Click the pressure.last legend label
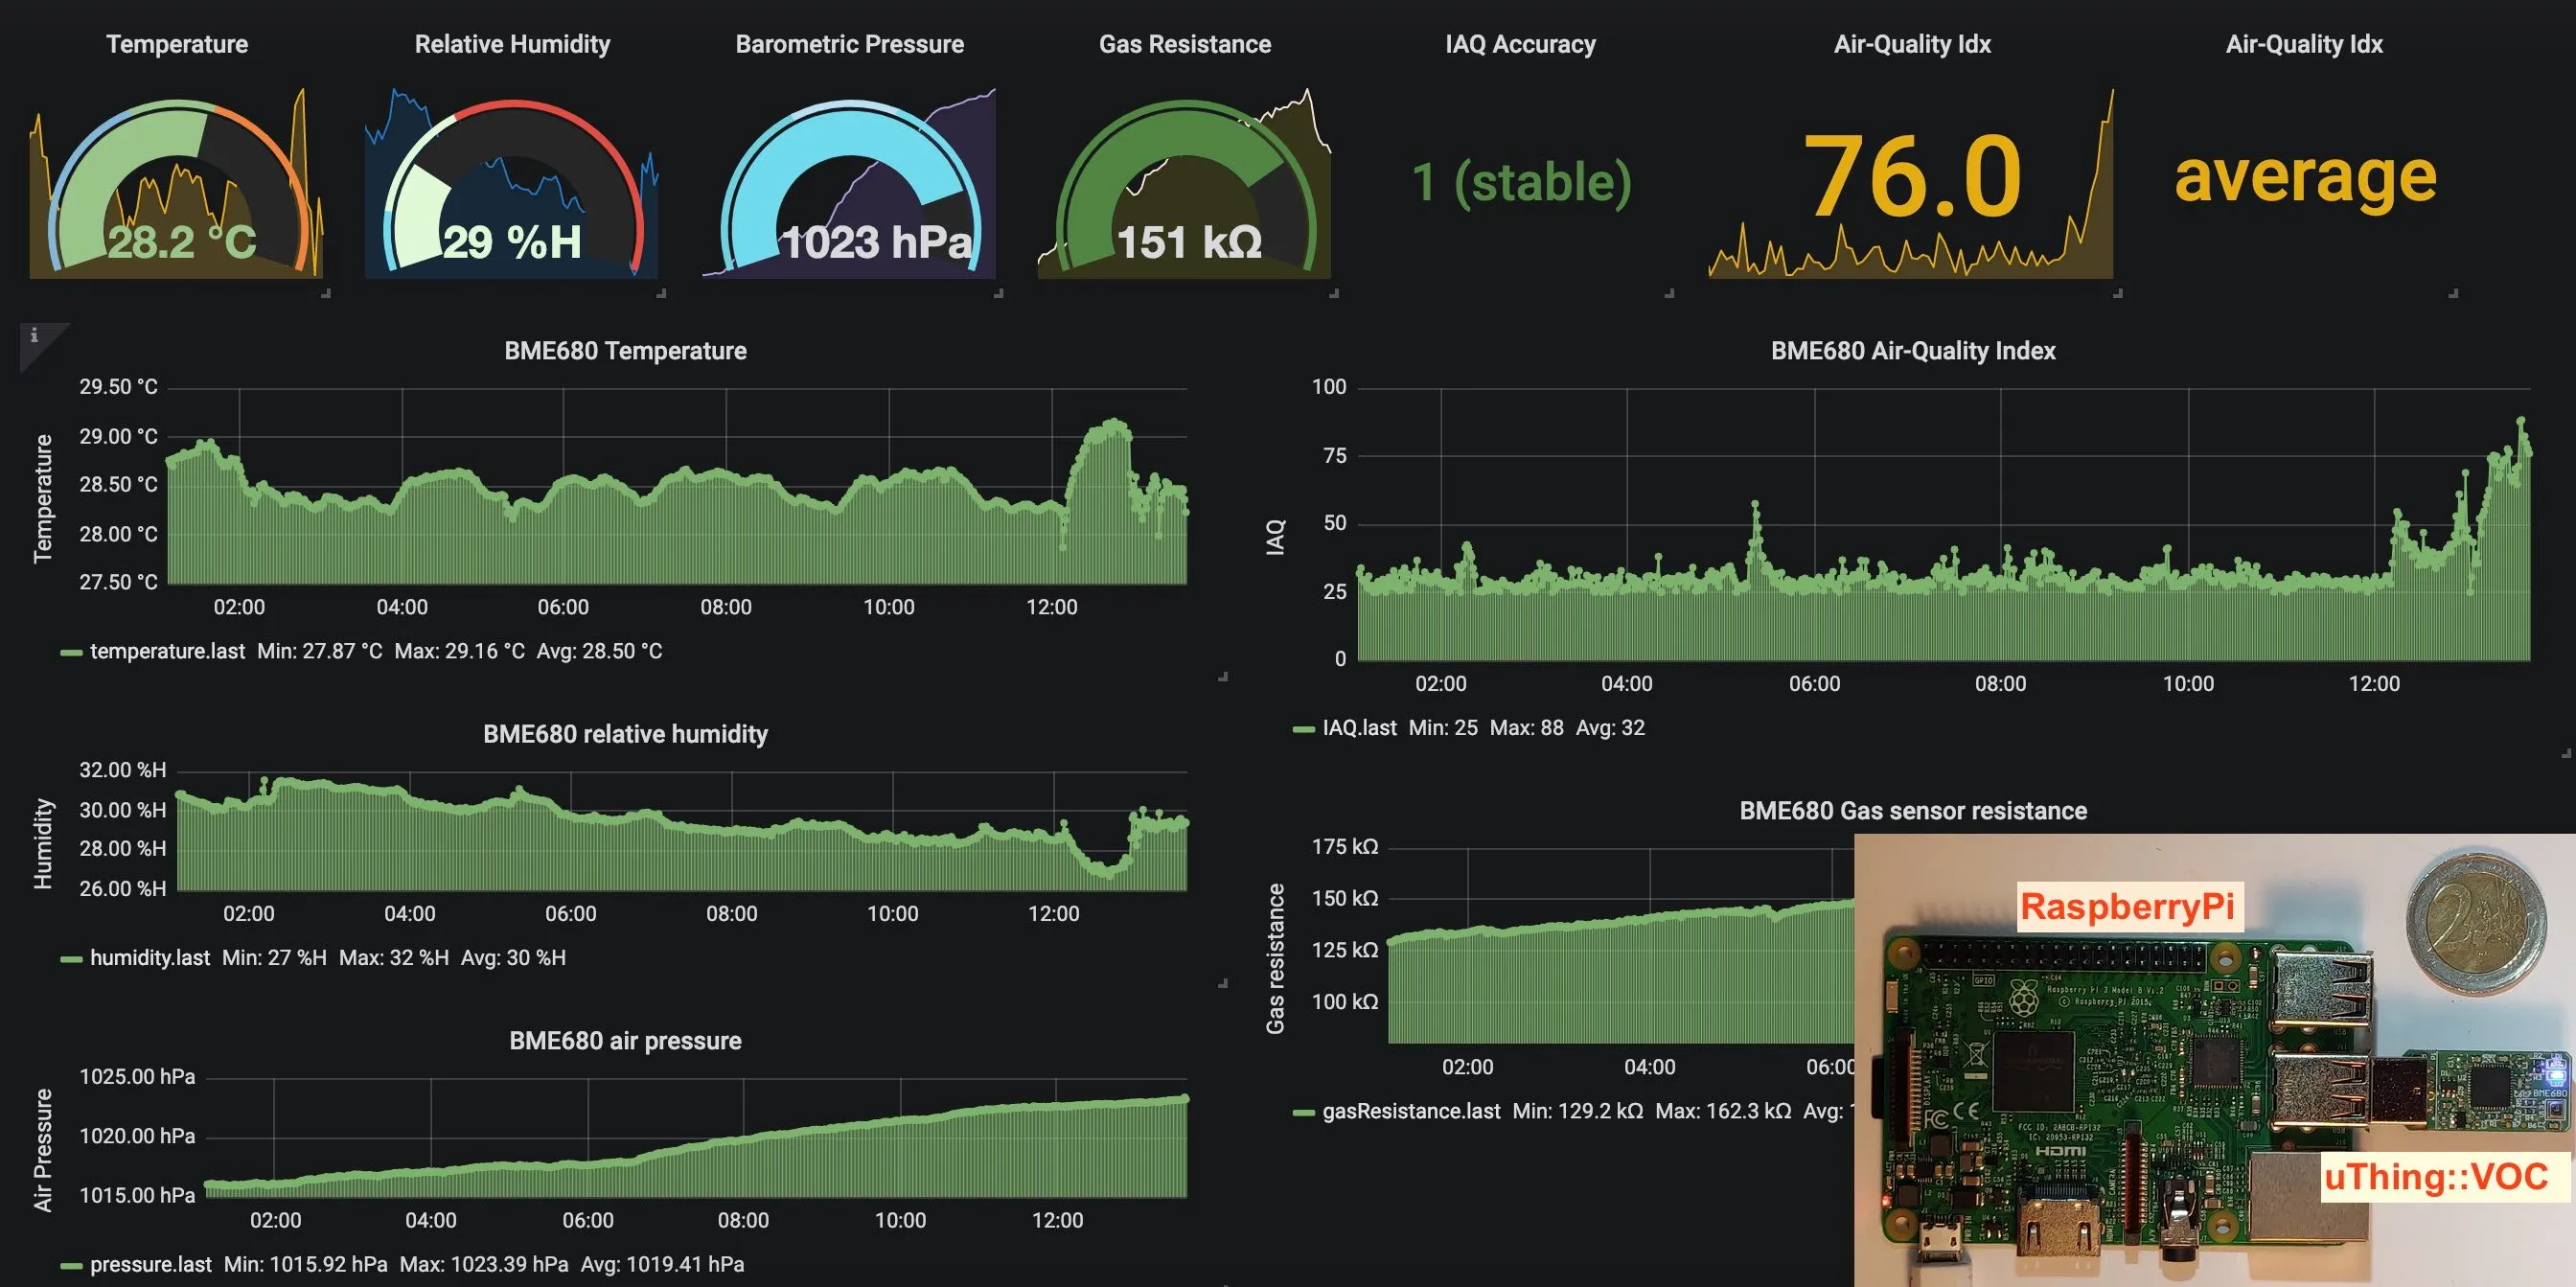 (x=151, y=1265)
